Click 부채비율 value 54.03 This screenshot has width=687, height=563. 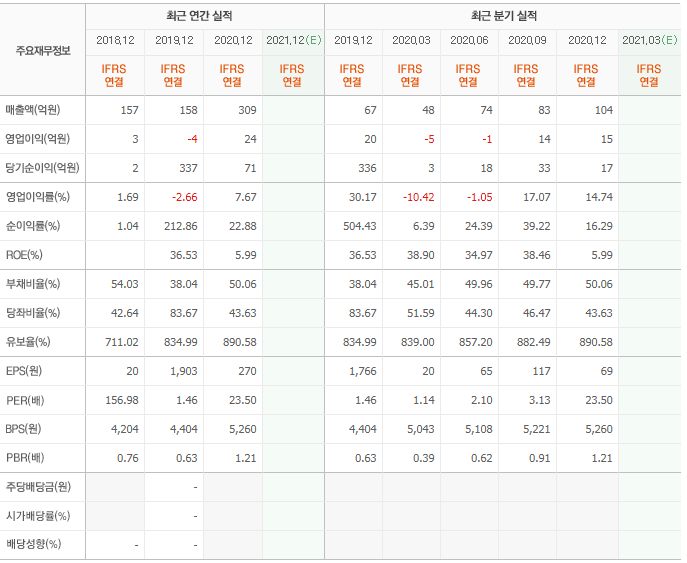pyautogui.click(x=125, y=284)
